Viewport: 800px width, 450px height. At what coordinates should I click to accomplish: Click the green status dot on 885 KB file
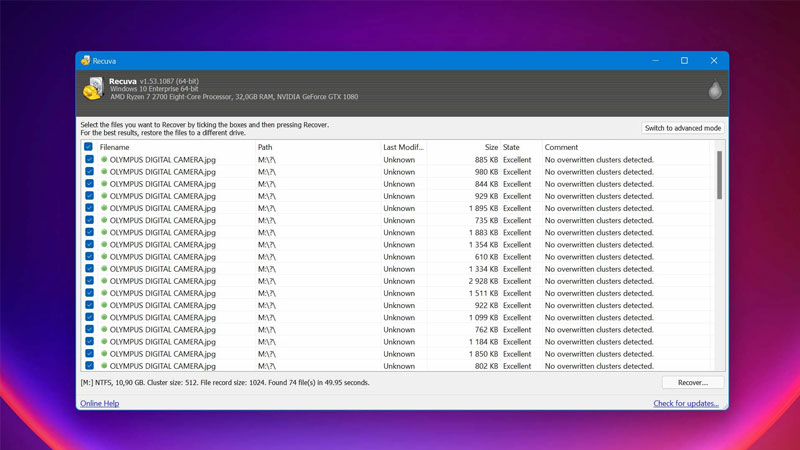tap(104, 160)
